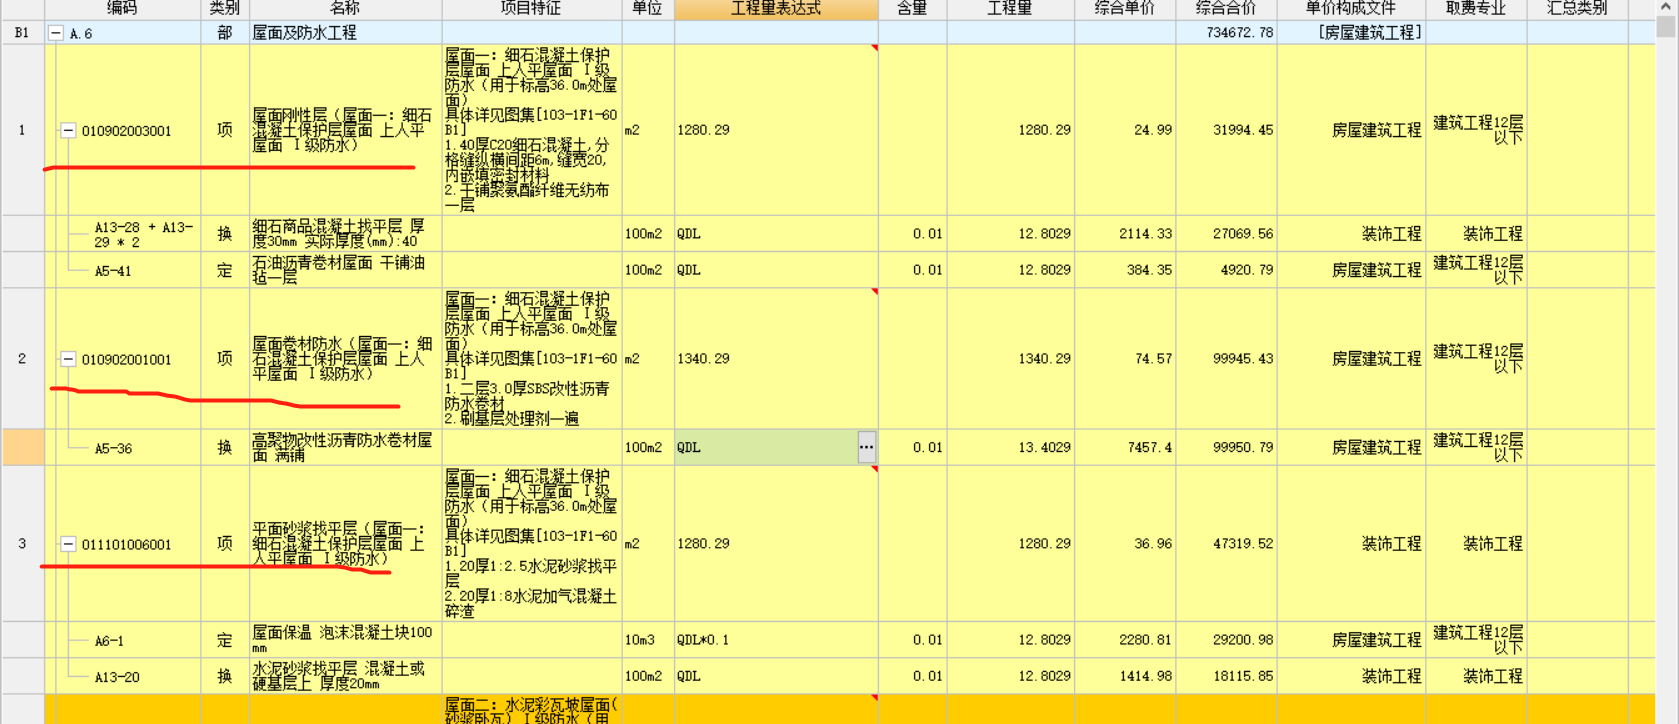
Task: Click the 含量 column header
Action: [912, 9]
